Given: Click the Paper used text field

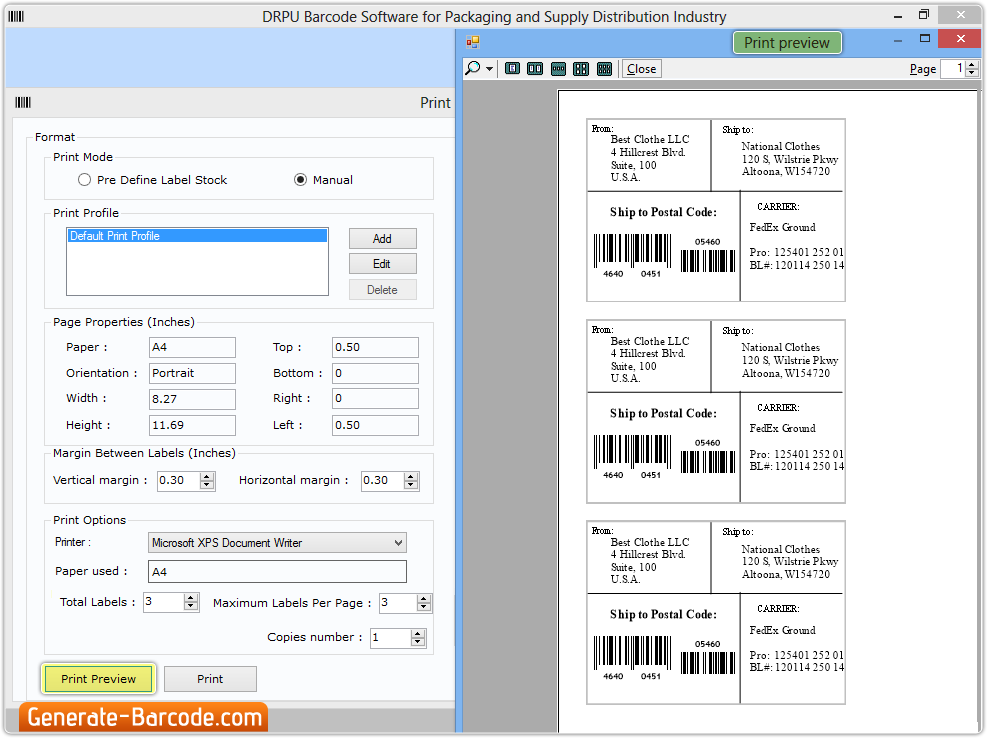Looking at the screenshot, I should [278, 572].
